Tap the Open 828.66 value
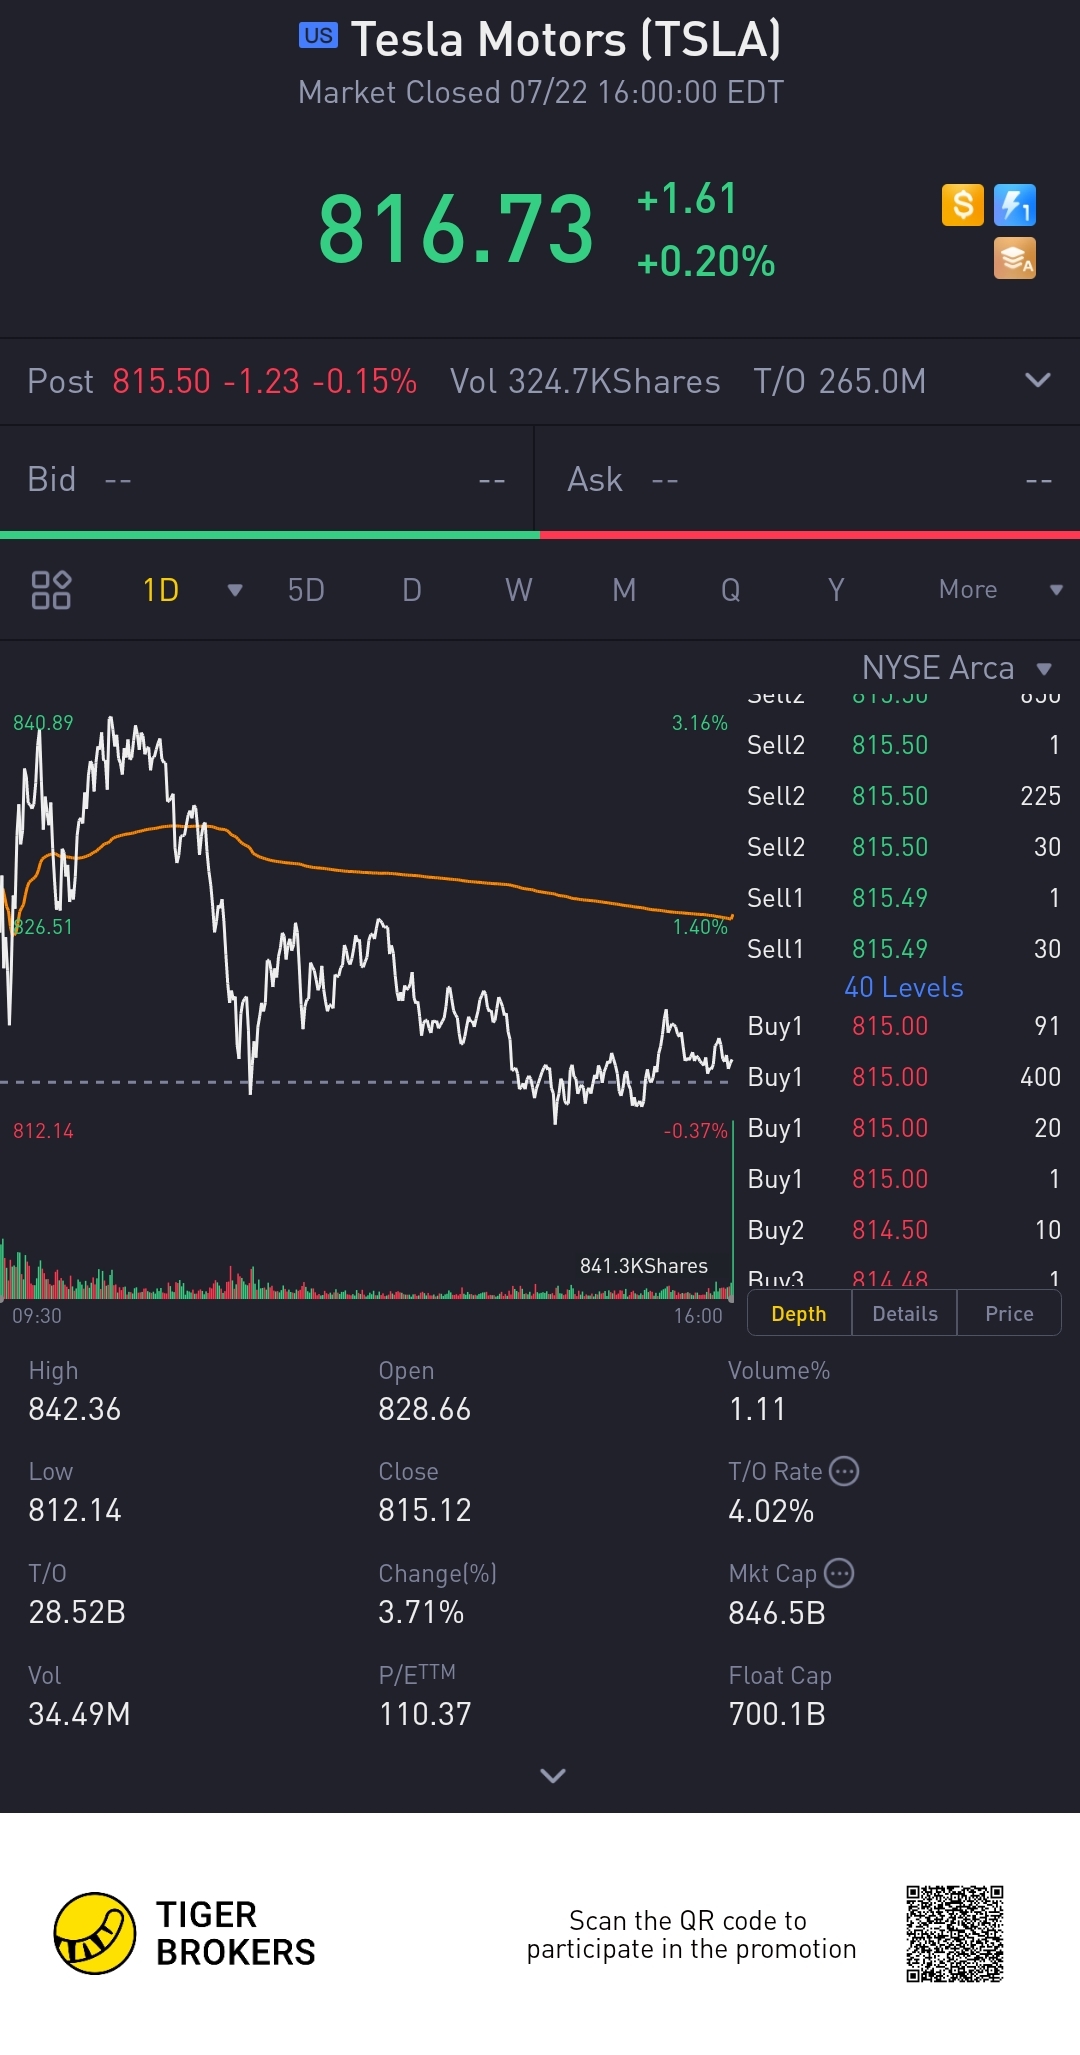 coord(425,1409)
